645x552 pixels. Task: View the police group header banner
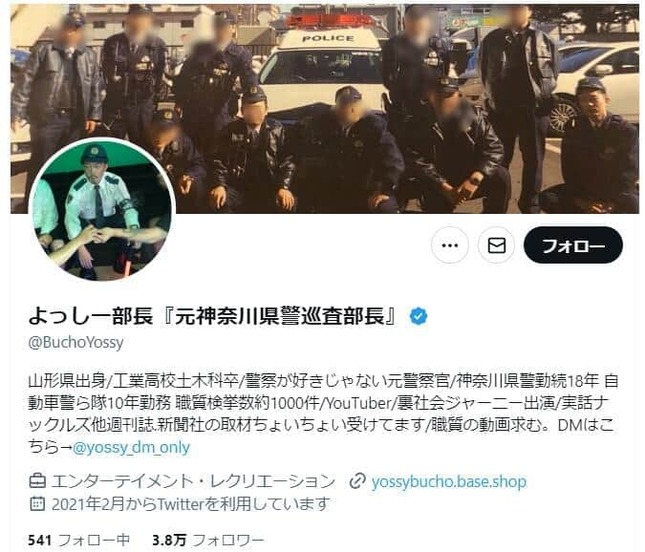point(325,109)
